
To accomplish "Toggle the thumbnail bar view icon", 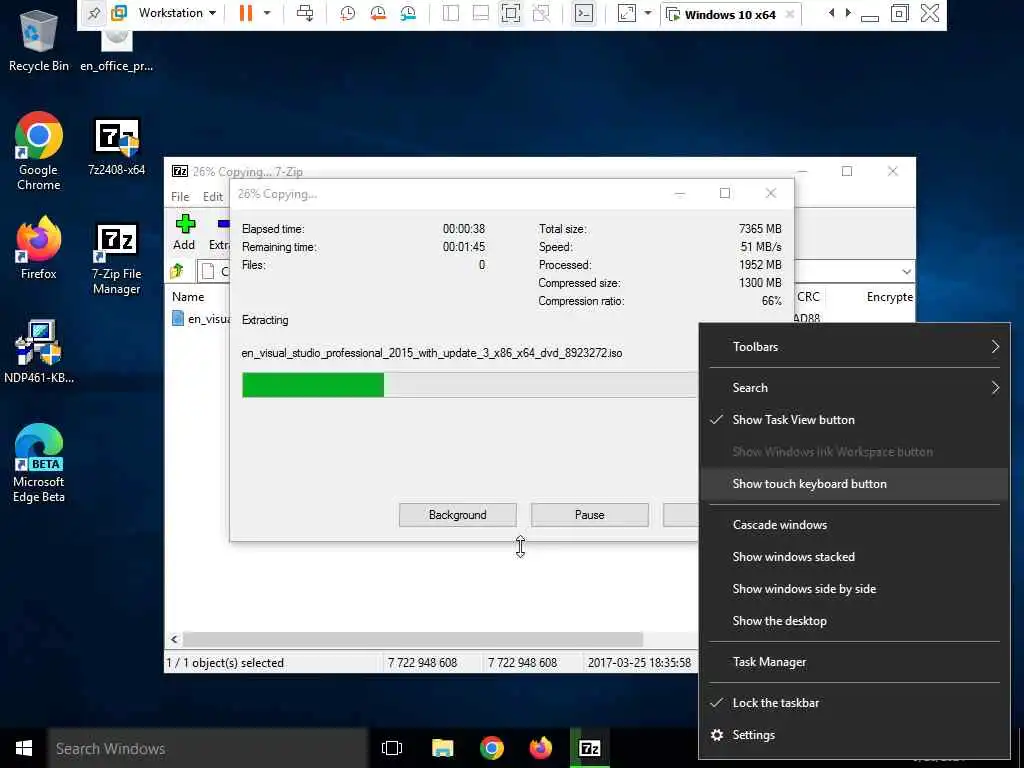I will coord(481,13).
